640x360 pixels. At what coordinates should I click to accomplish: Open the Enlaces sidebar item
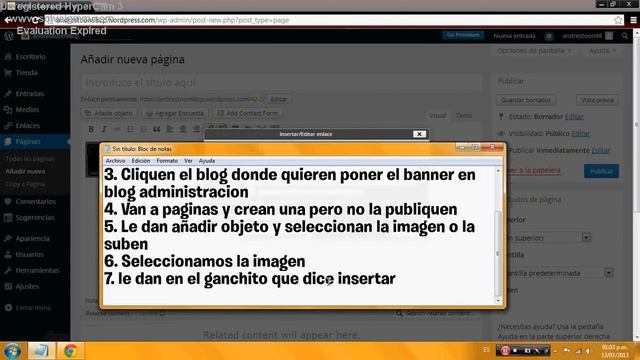[x=28, y=126]
